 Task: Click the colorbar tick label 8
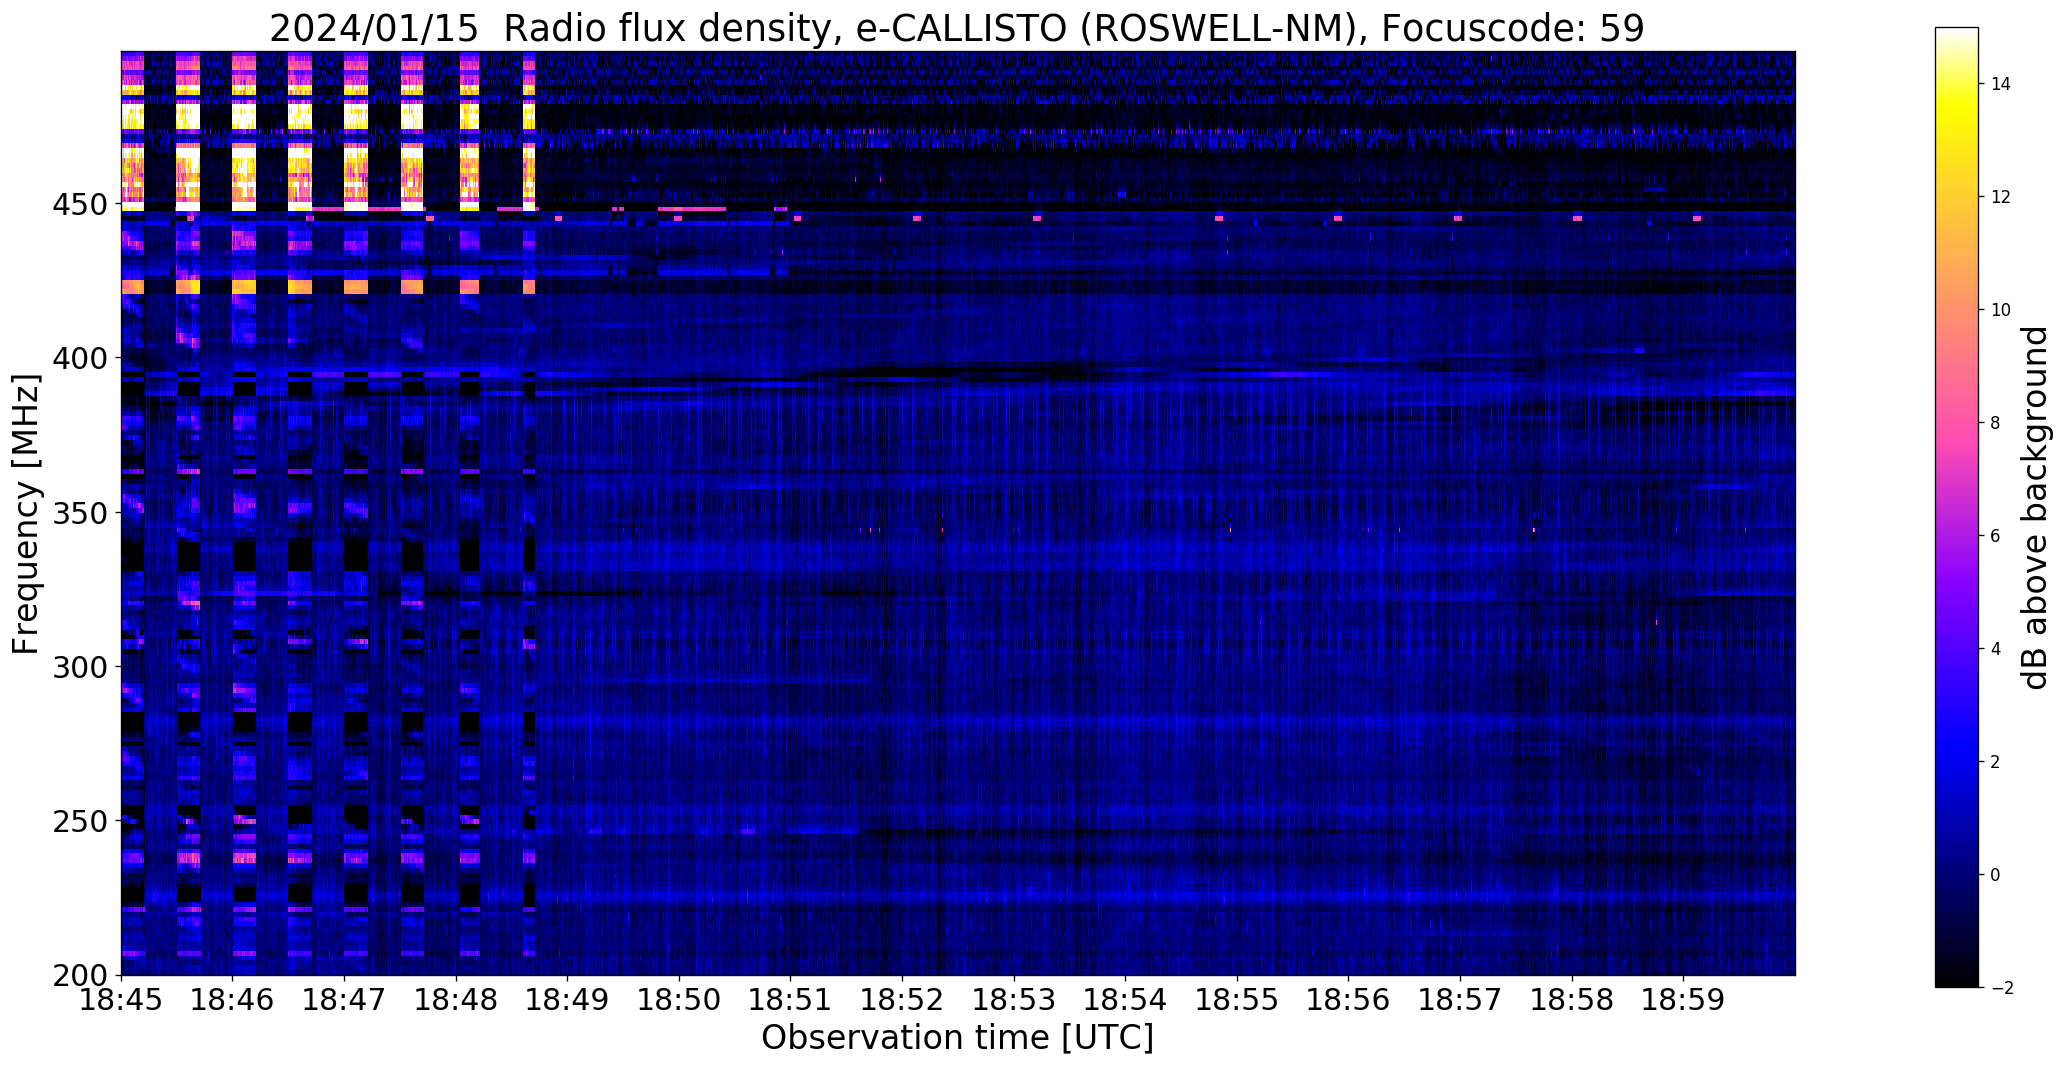[1996, 423]
